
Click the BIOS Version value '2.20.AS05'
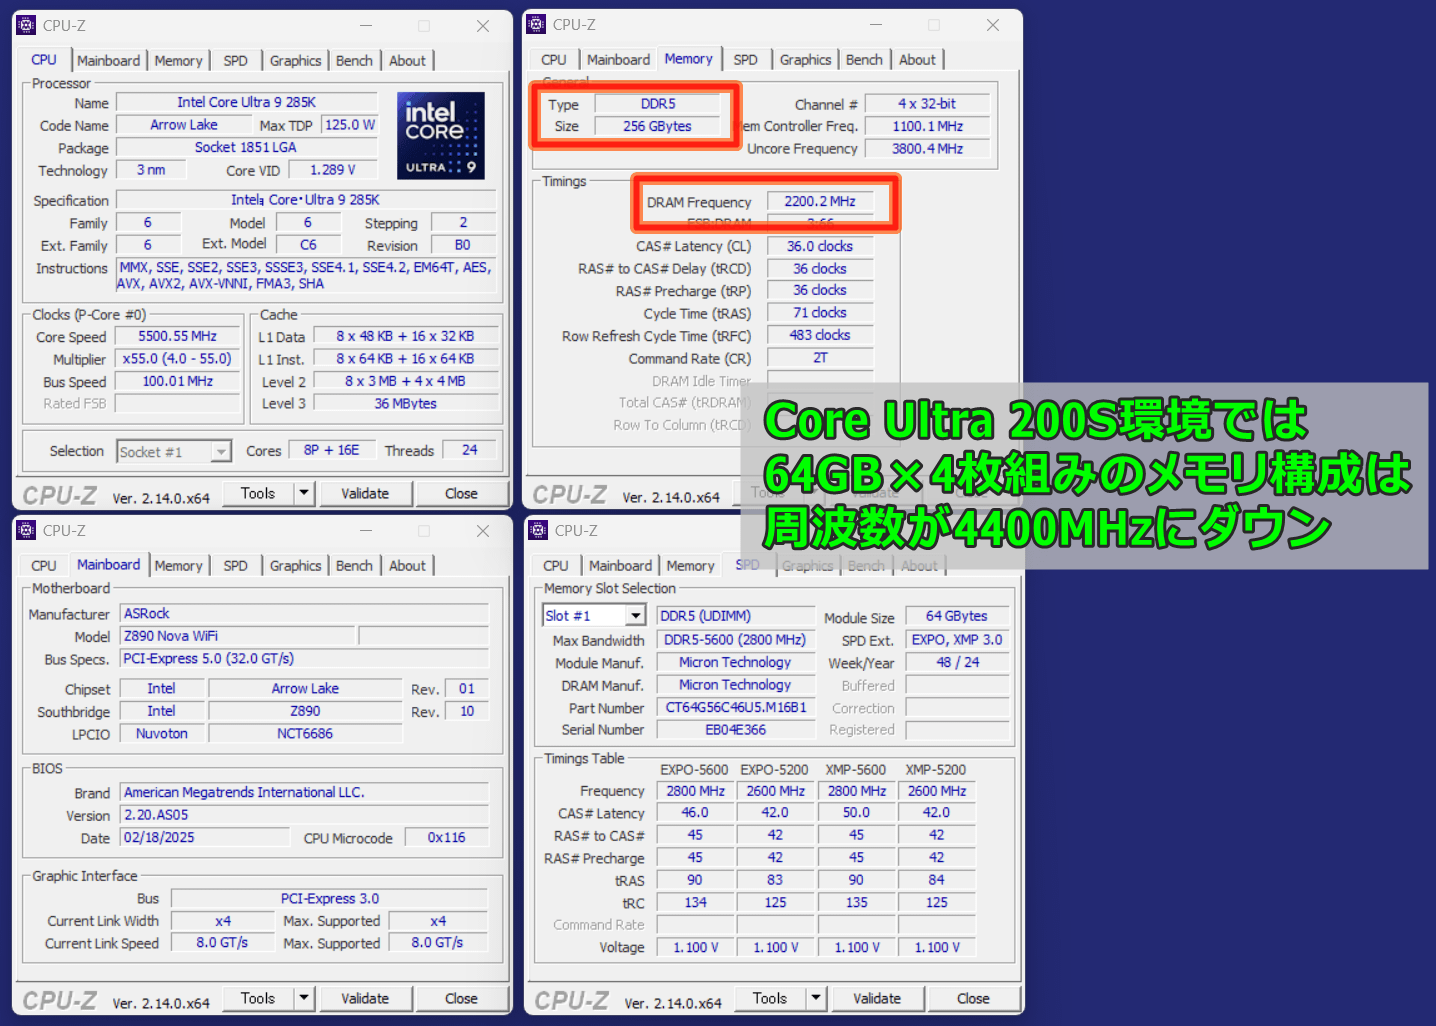click(305, 815)
